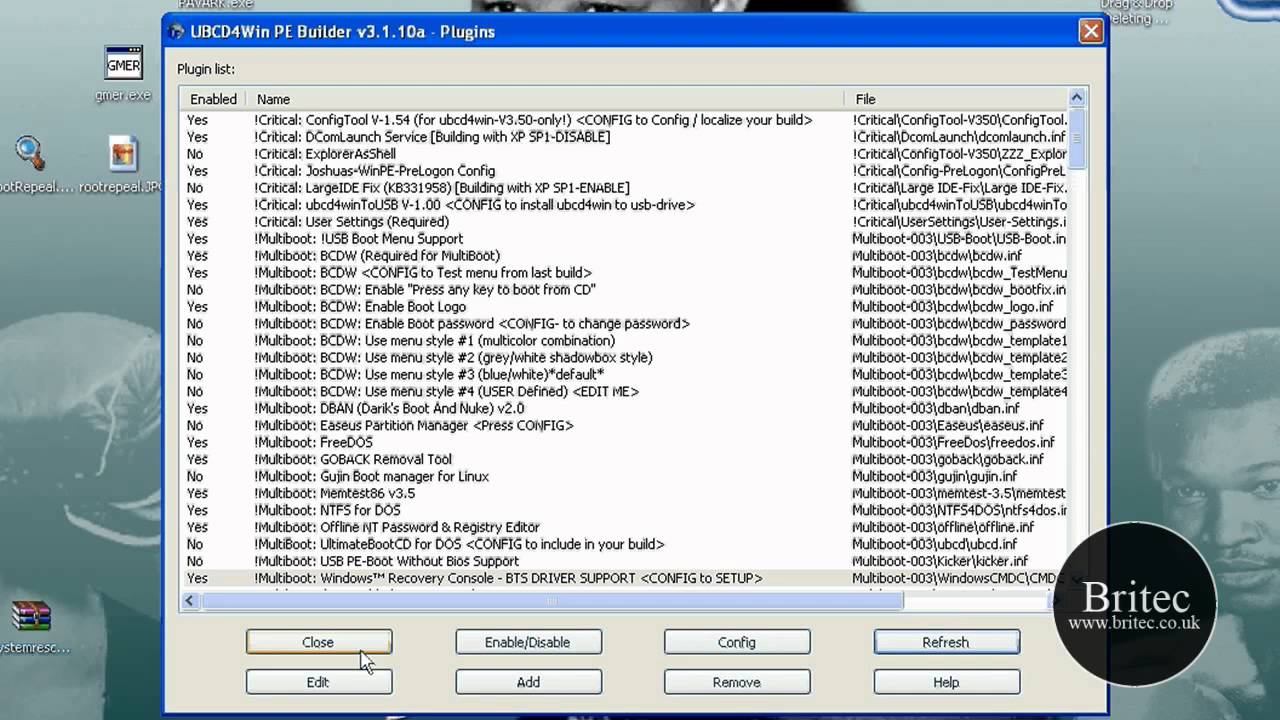Select the Windows Recovery Console BTS DRIVER row
This screenshot has width=1280, height=720.
624,579
